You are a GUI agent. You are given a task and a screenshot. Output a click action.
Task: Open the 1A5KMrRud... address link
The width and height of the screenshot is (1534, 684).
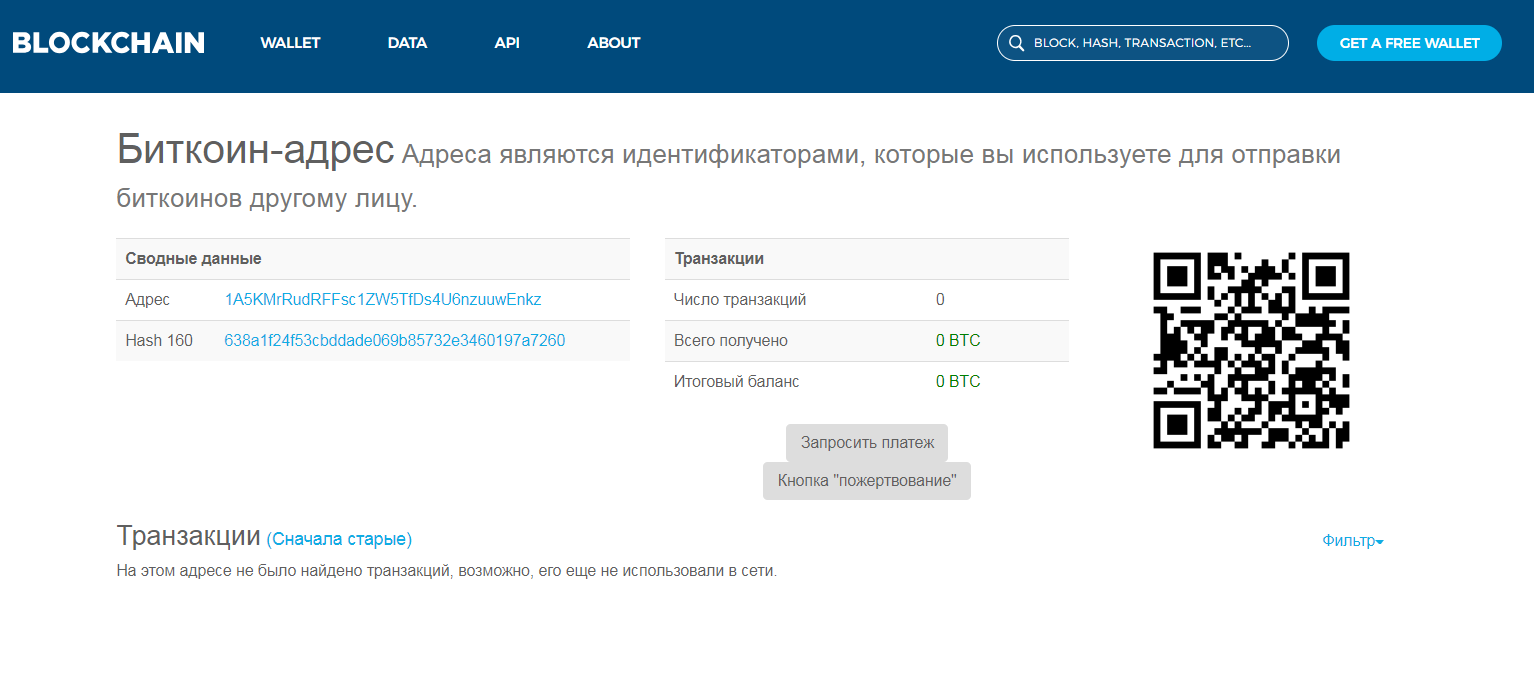click(x=383, y=300)
